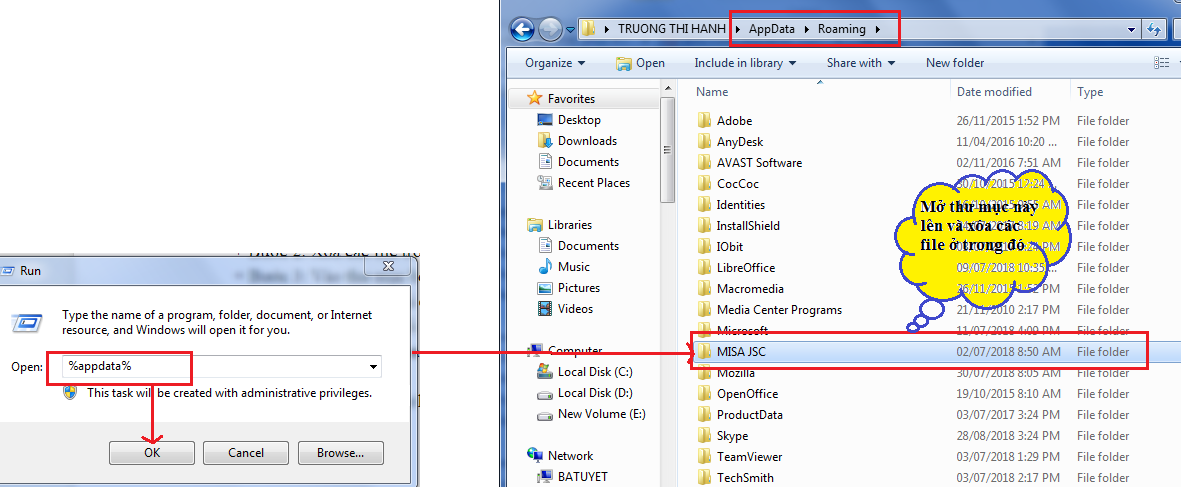Select the Pictures library
This screenshot has height=487, width=1181.
coord(578,288)
